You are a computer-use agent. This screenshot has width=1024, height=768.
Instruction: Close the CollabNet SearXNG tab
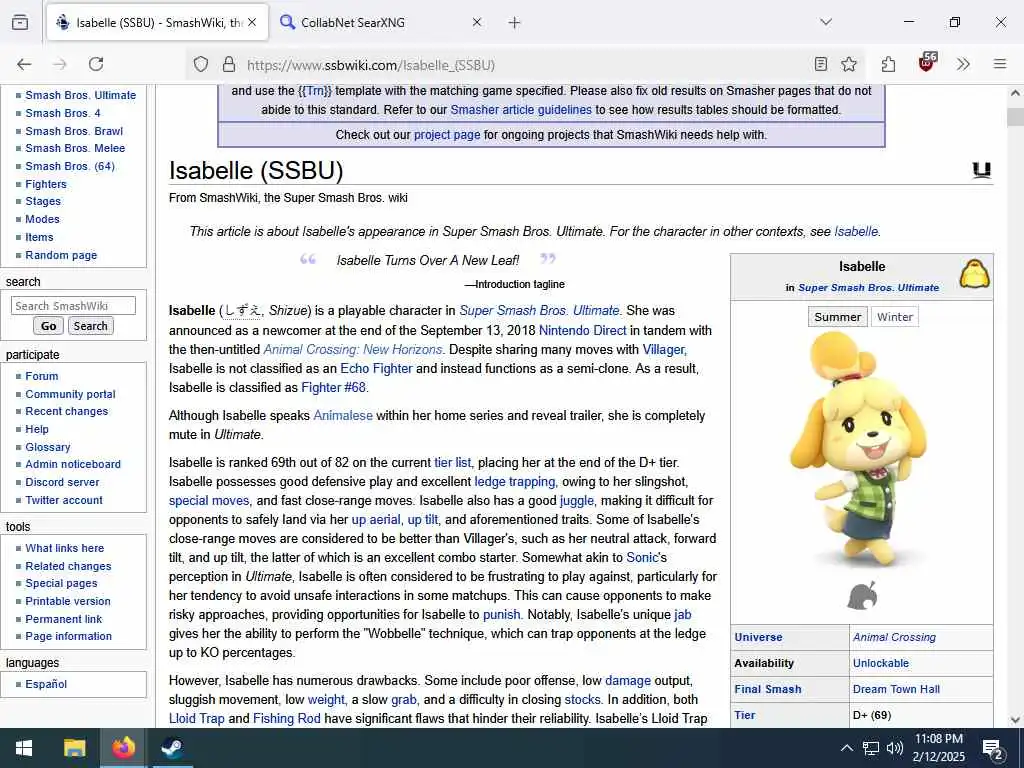(477, 22)
